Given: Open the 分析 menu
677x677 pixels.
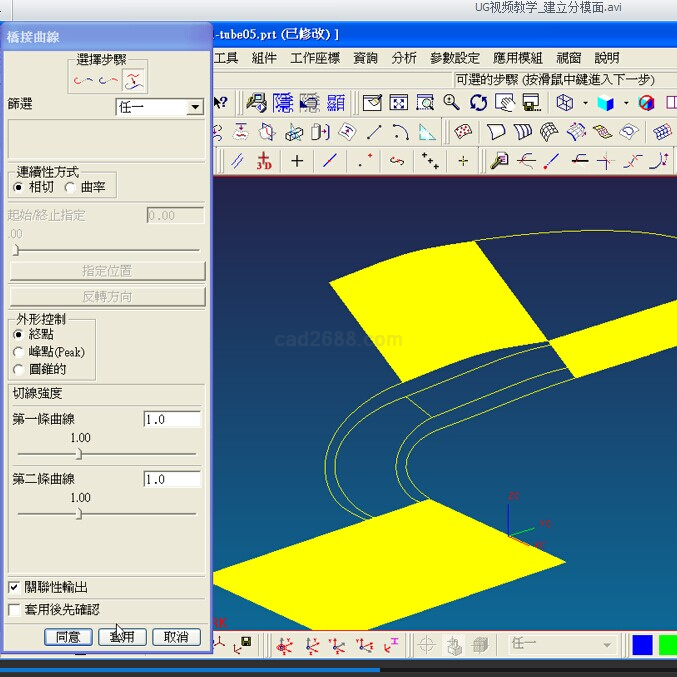Looking at the screenshot, I should pos(404,58).
